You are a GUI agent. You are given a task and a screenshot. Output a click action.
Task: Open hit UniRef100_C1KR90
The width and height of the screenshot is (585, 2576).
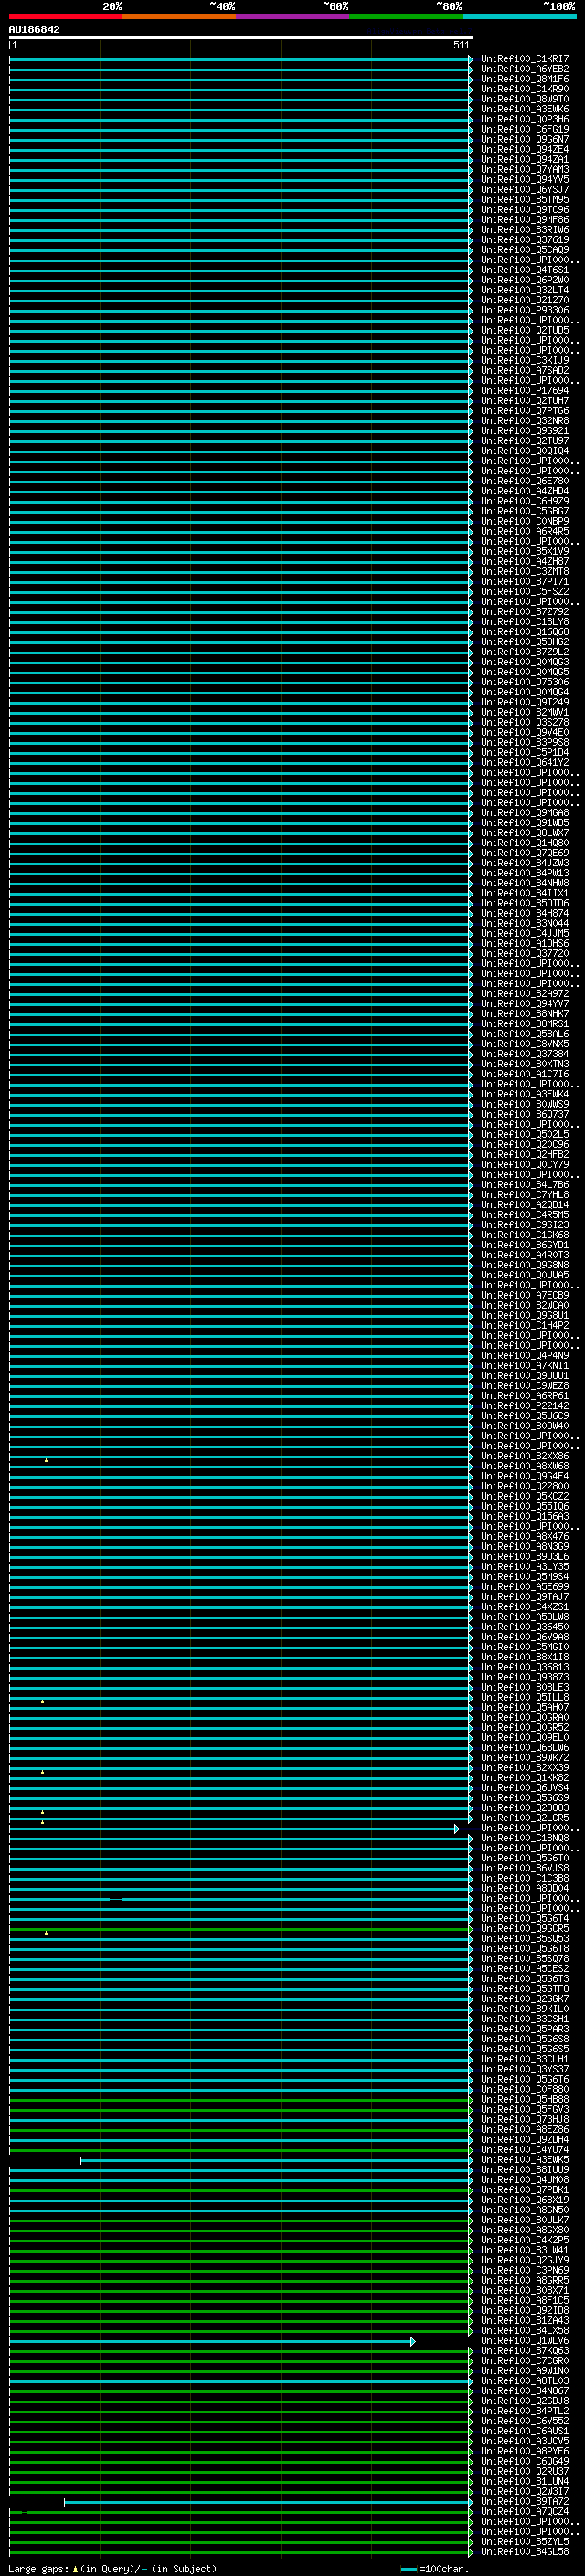point(525,89)
